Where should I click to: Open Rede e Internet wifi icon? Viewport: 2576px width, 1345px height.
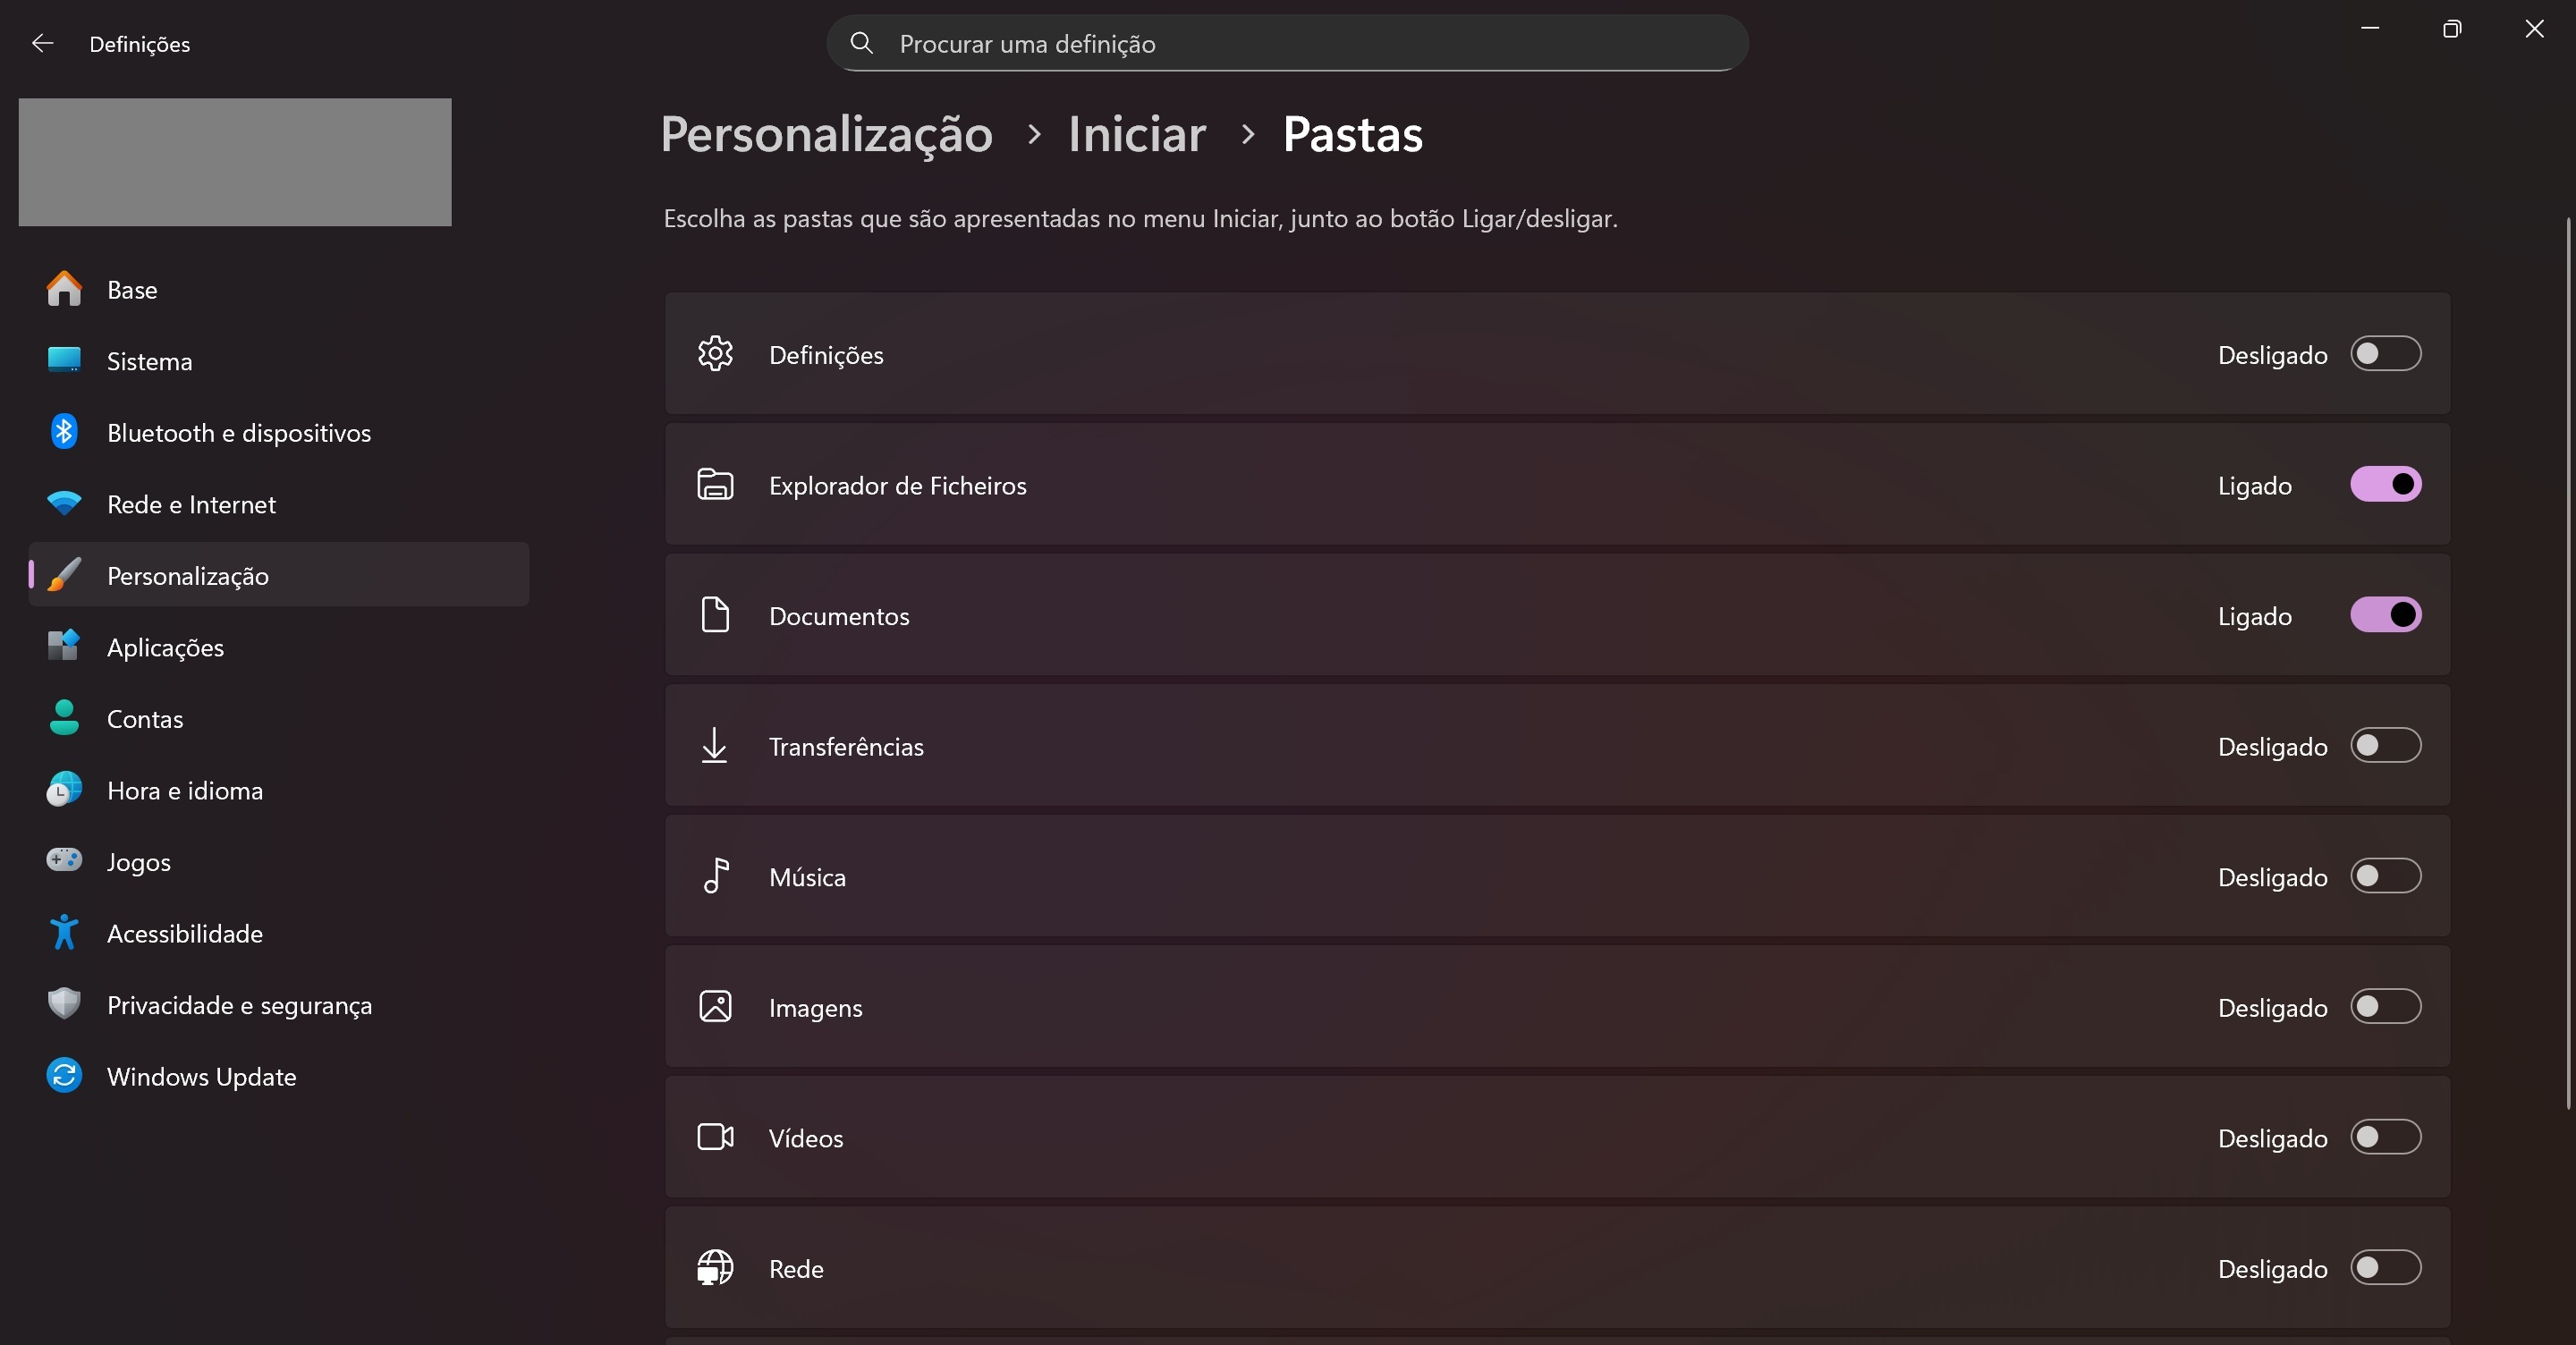pyautogui.click(x=64, y=503)
